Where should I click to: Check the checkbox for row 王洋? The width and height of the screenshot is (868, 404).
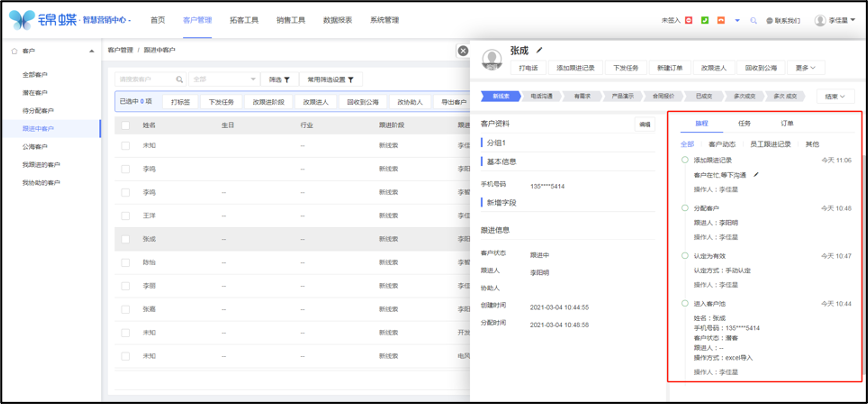click(125, 216)
